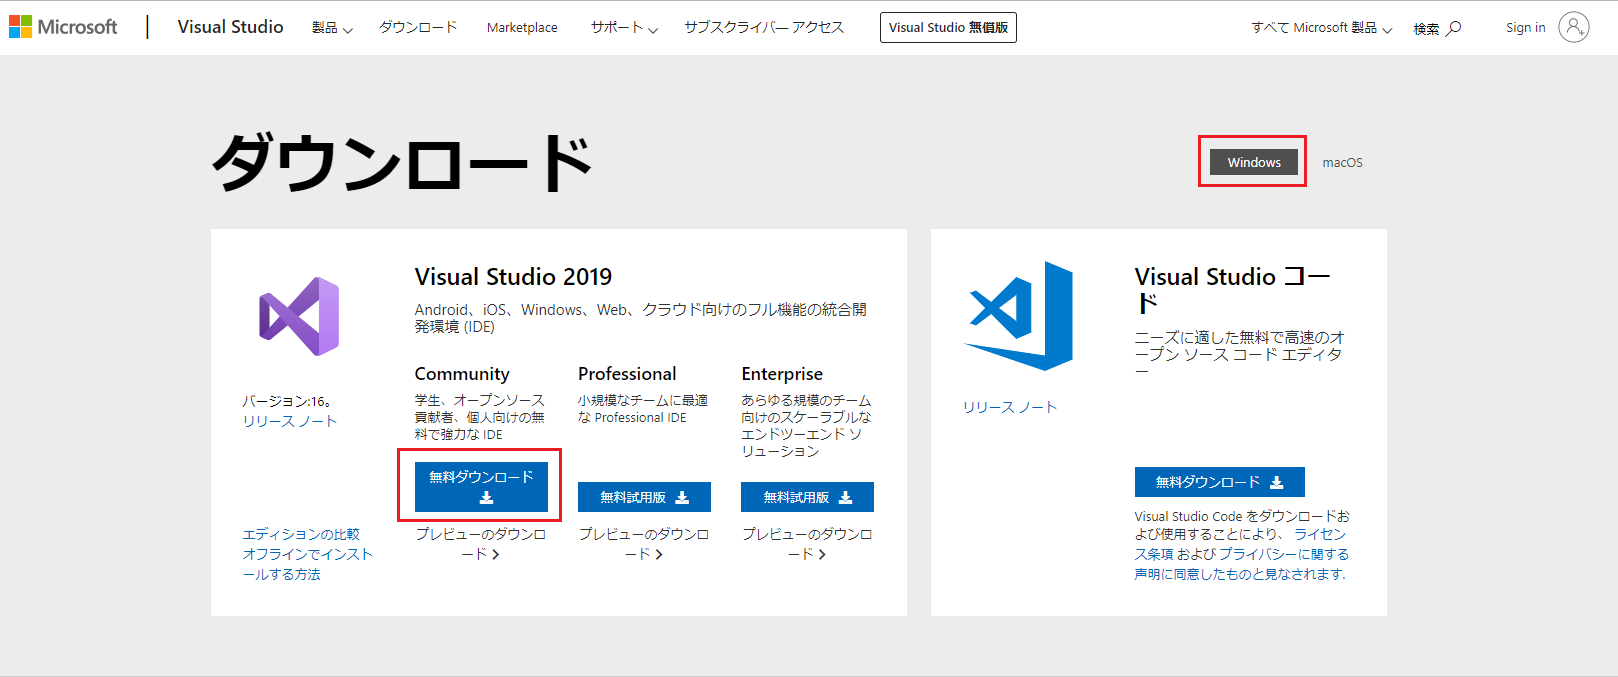
Task: Click the Enterprise 無料試用版 button
Action: coord(807,497)
